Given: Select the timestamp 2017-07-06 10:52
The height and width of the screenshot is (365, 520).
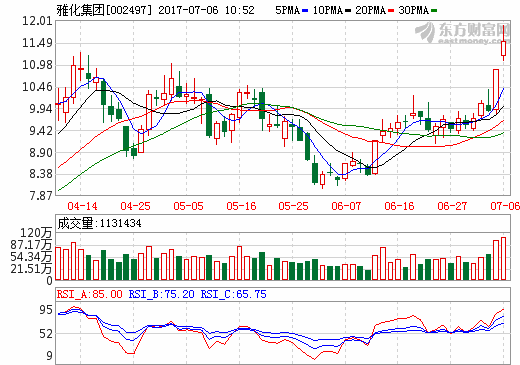Looking at the screenshot, I should [x=206, y=10].
